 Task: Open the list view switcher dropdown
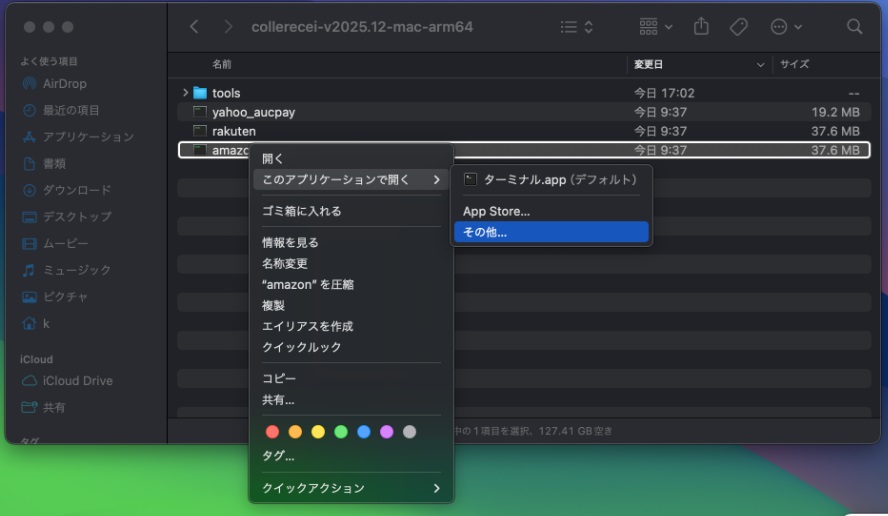tap(576, 27)
